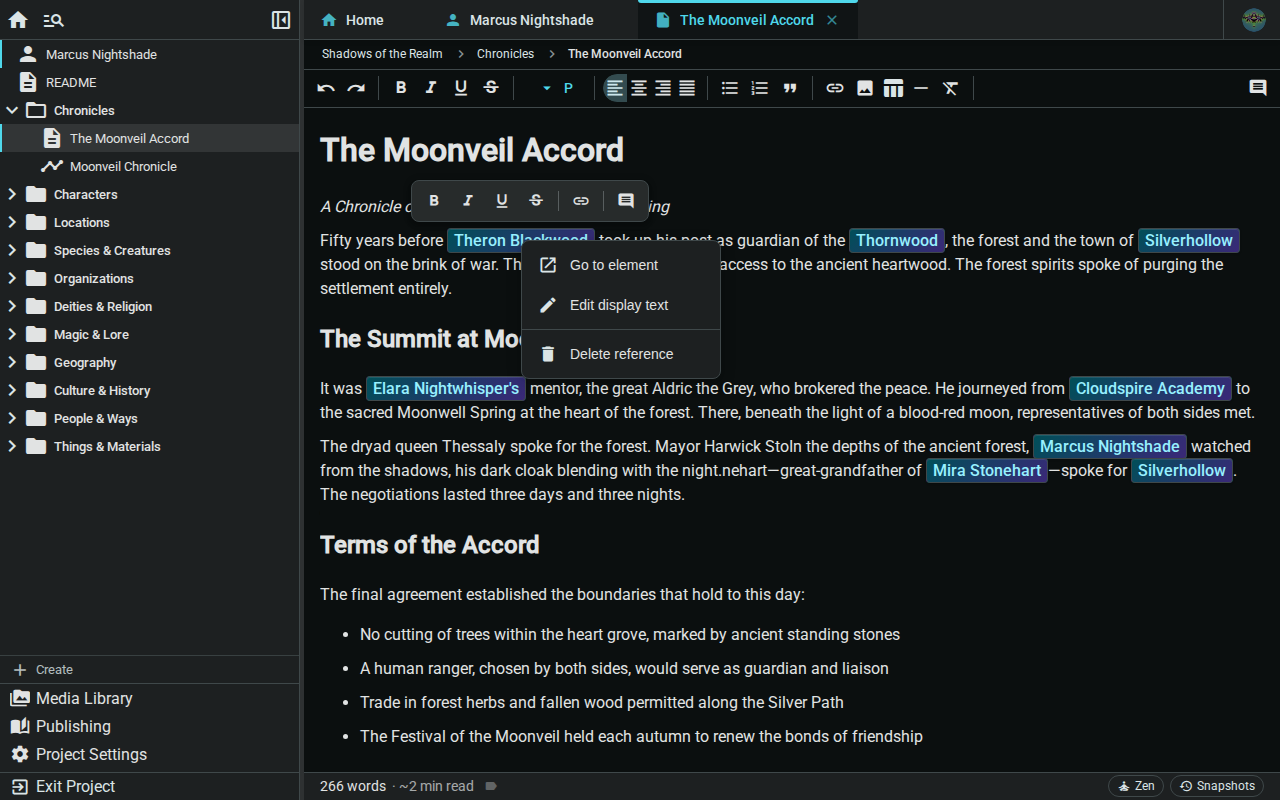Screen dimensions: 1280x800
Task: Switch to the Home tab
Action: pos(352,20)
